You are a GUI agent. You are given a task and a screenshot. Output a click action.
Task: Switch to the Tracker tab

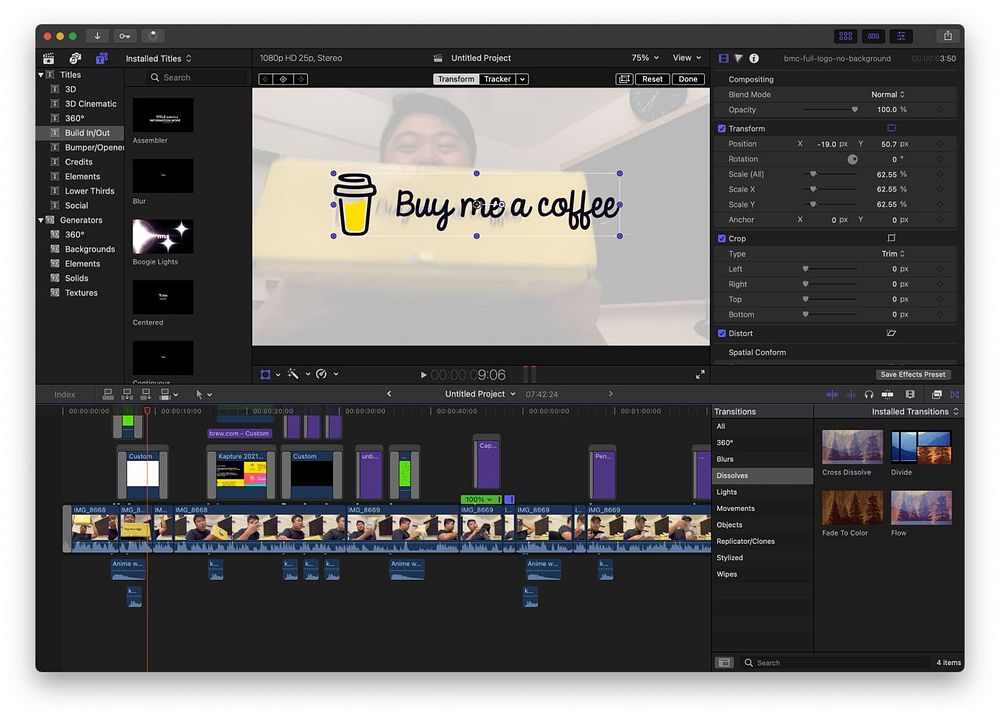click(497, 79)
